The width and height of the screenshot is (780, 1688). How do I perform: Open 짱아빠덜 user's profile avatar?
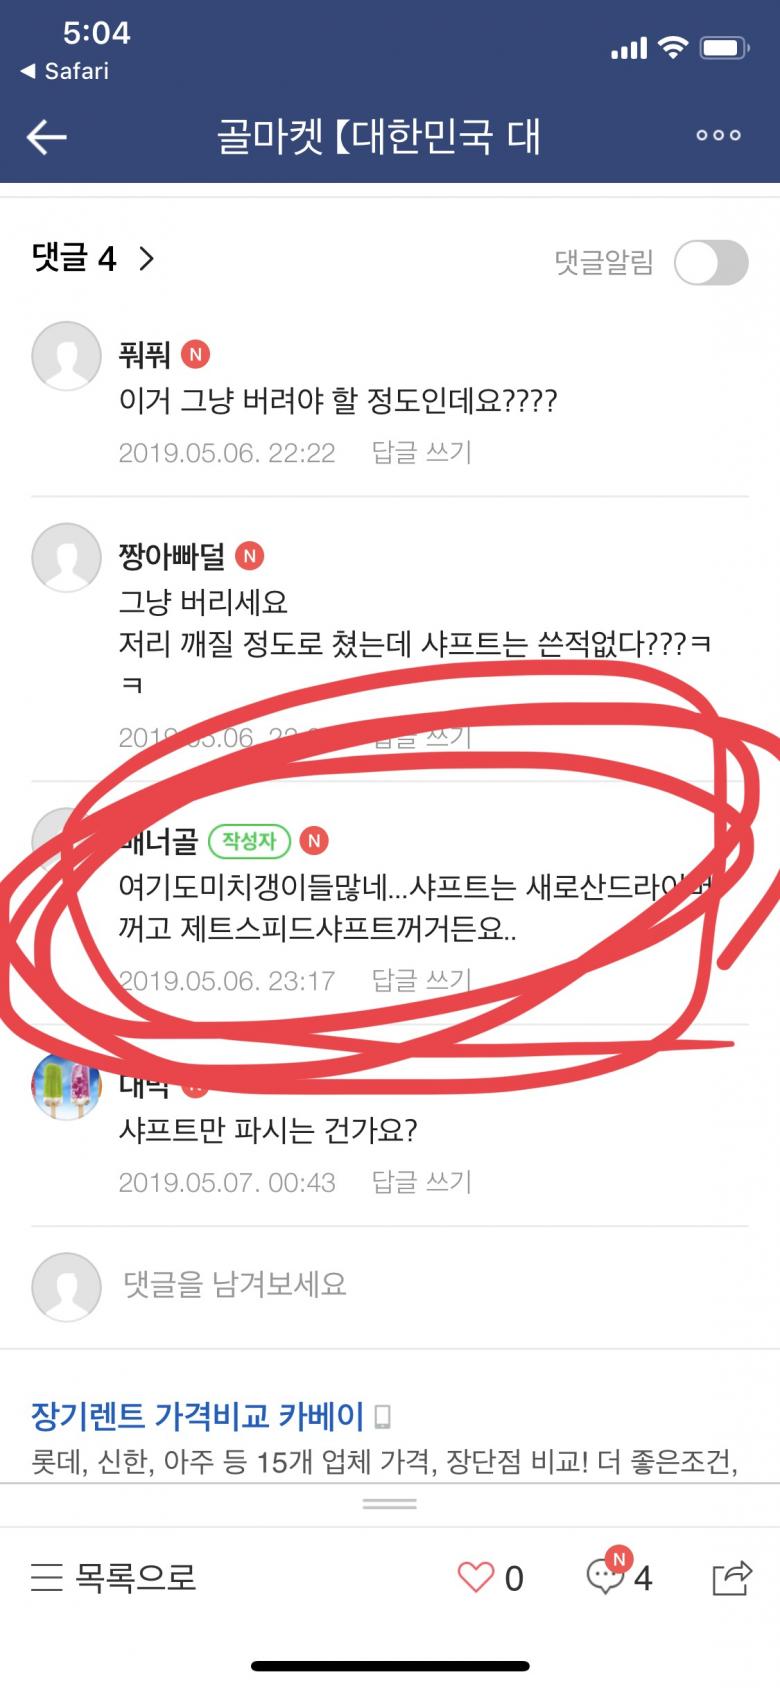pos(66,556)
